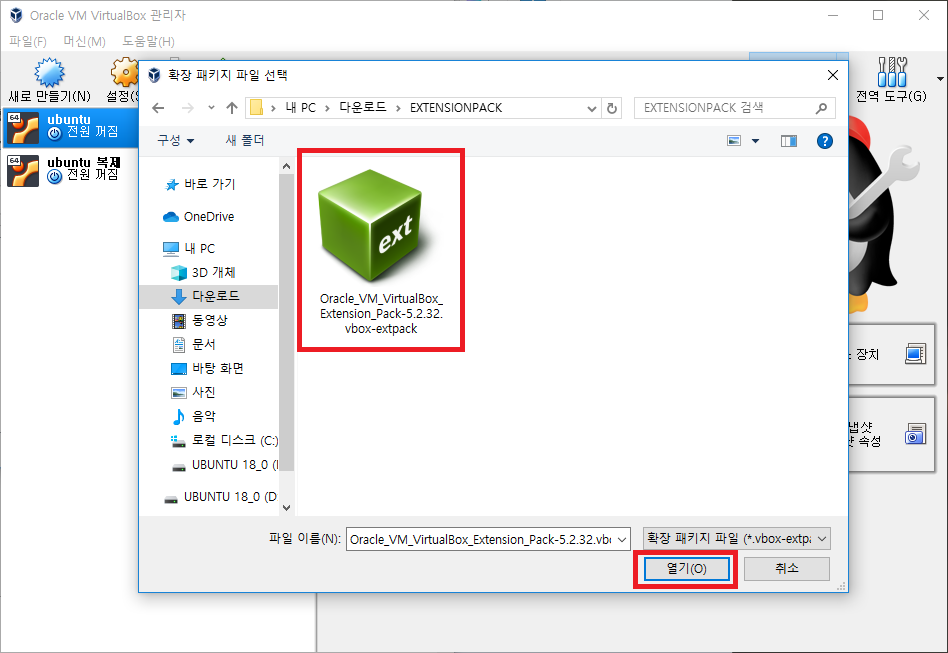Image resolution: width=948 pixels, height=653 pixels.
Task: Open the 도움말(H) menu
Action: pos(149,41)
